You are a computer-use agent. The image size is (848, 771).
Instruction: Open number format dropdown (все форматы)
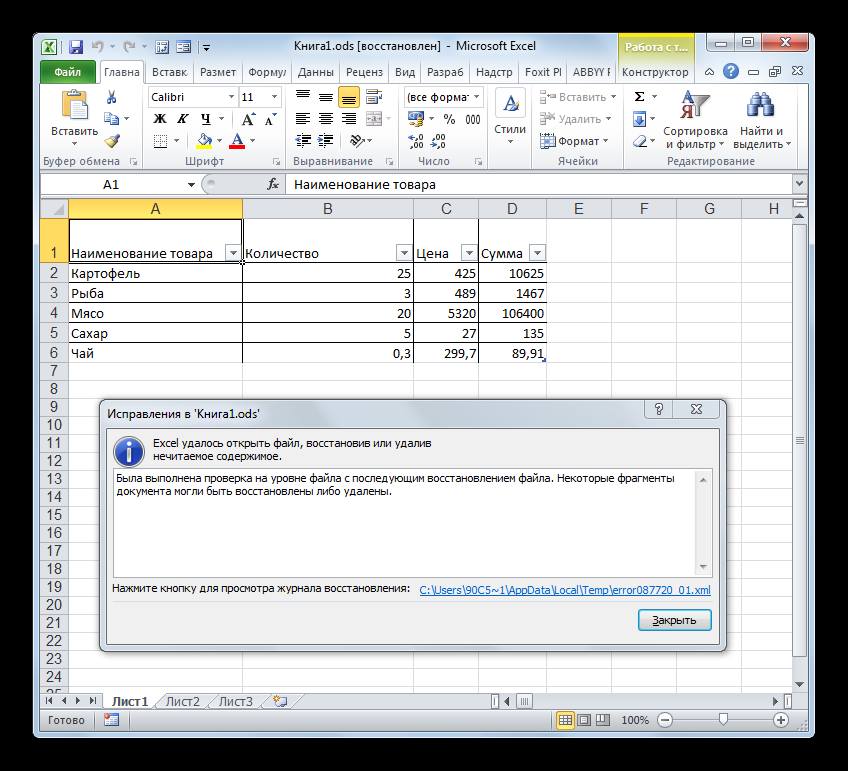pos(476,97)
